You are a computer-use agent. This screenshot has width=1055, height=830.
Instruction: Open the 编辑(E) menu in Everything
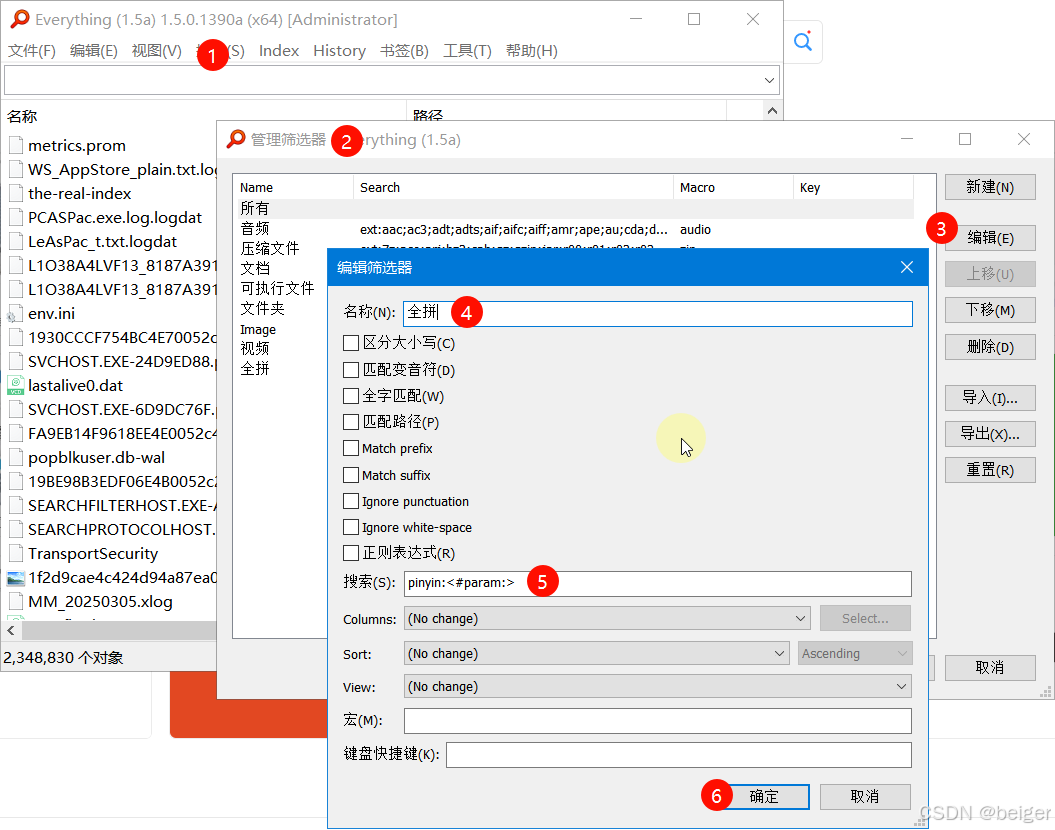point(94,50)
